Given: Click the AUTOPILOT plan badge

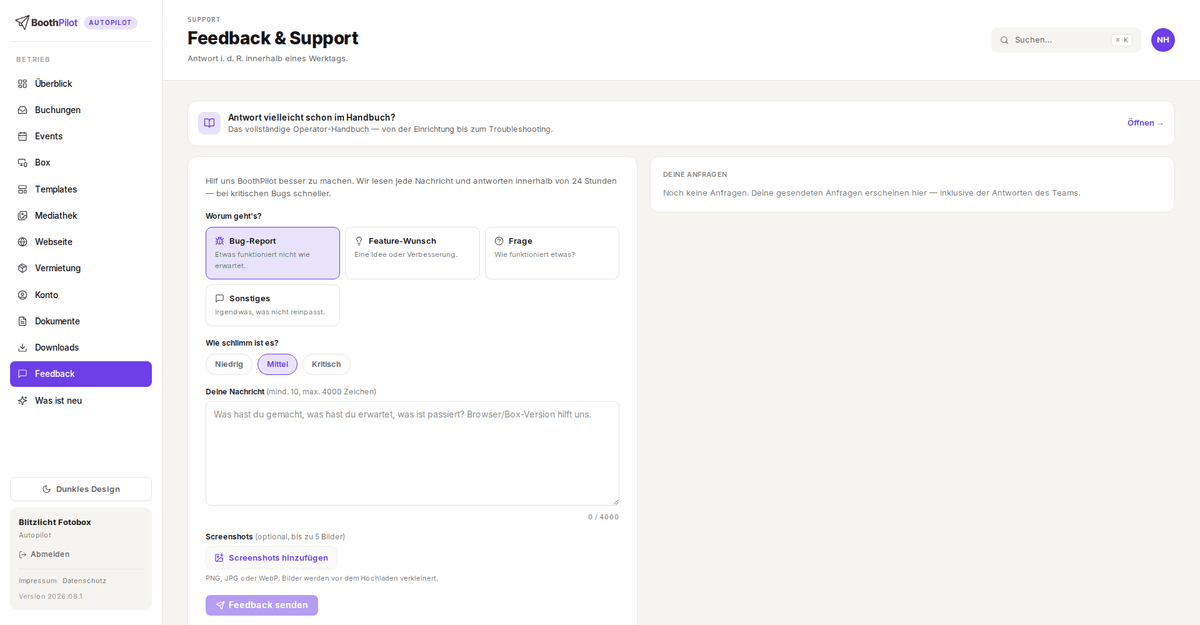Looking at the screenshot, I should pyautogui.click(x=111, y=22).
